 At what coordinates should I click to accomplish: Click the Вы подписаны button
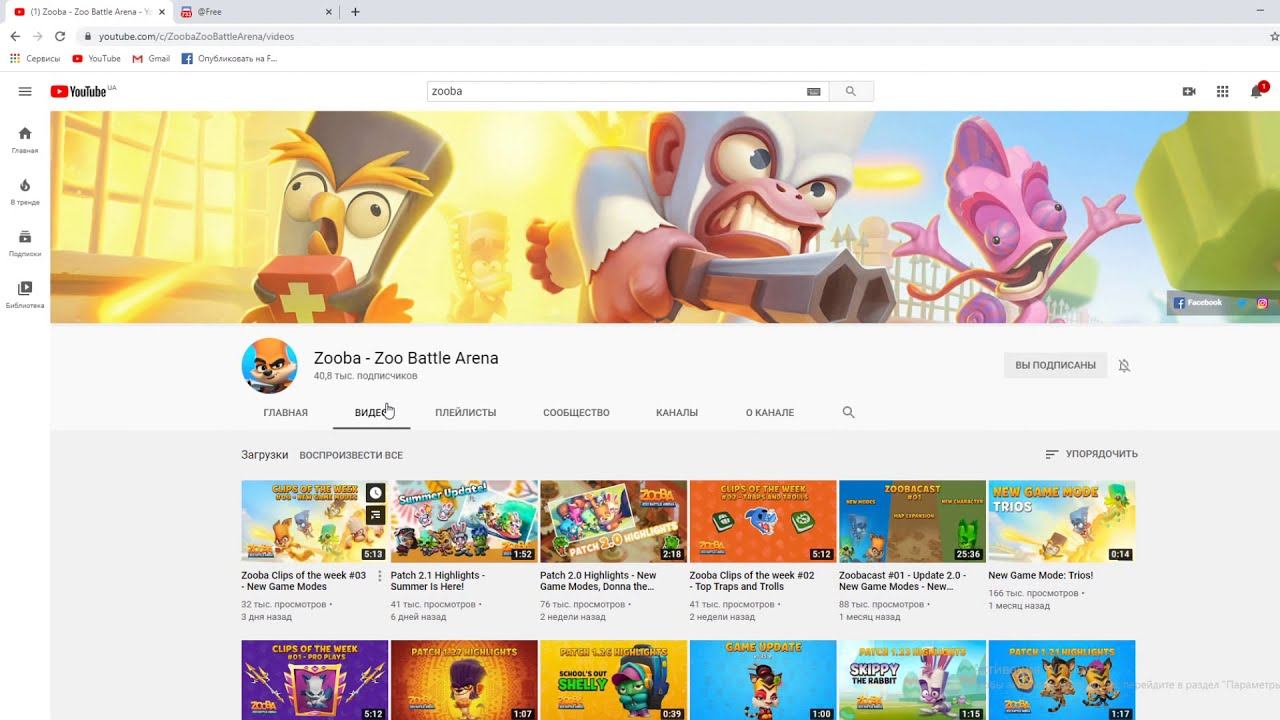tap(1055, 365)
